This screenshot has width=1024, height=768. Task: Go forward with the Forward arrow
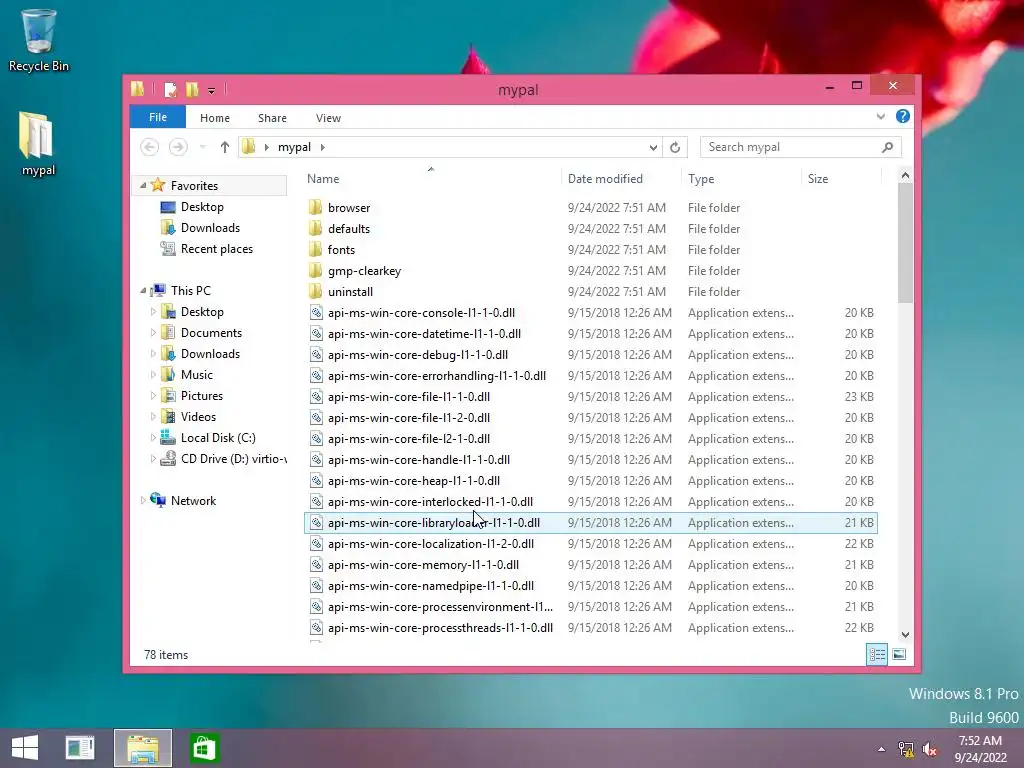point(178,147)
